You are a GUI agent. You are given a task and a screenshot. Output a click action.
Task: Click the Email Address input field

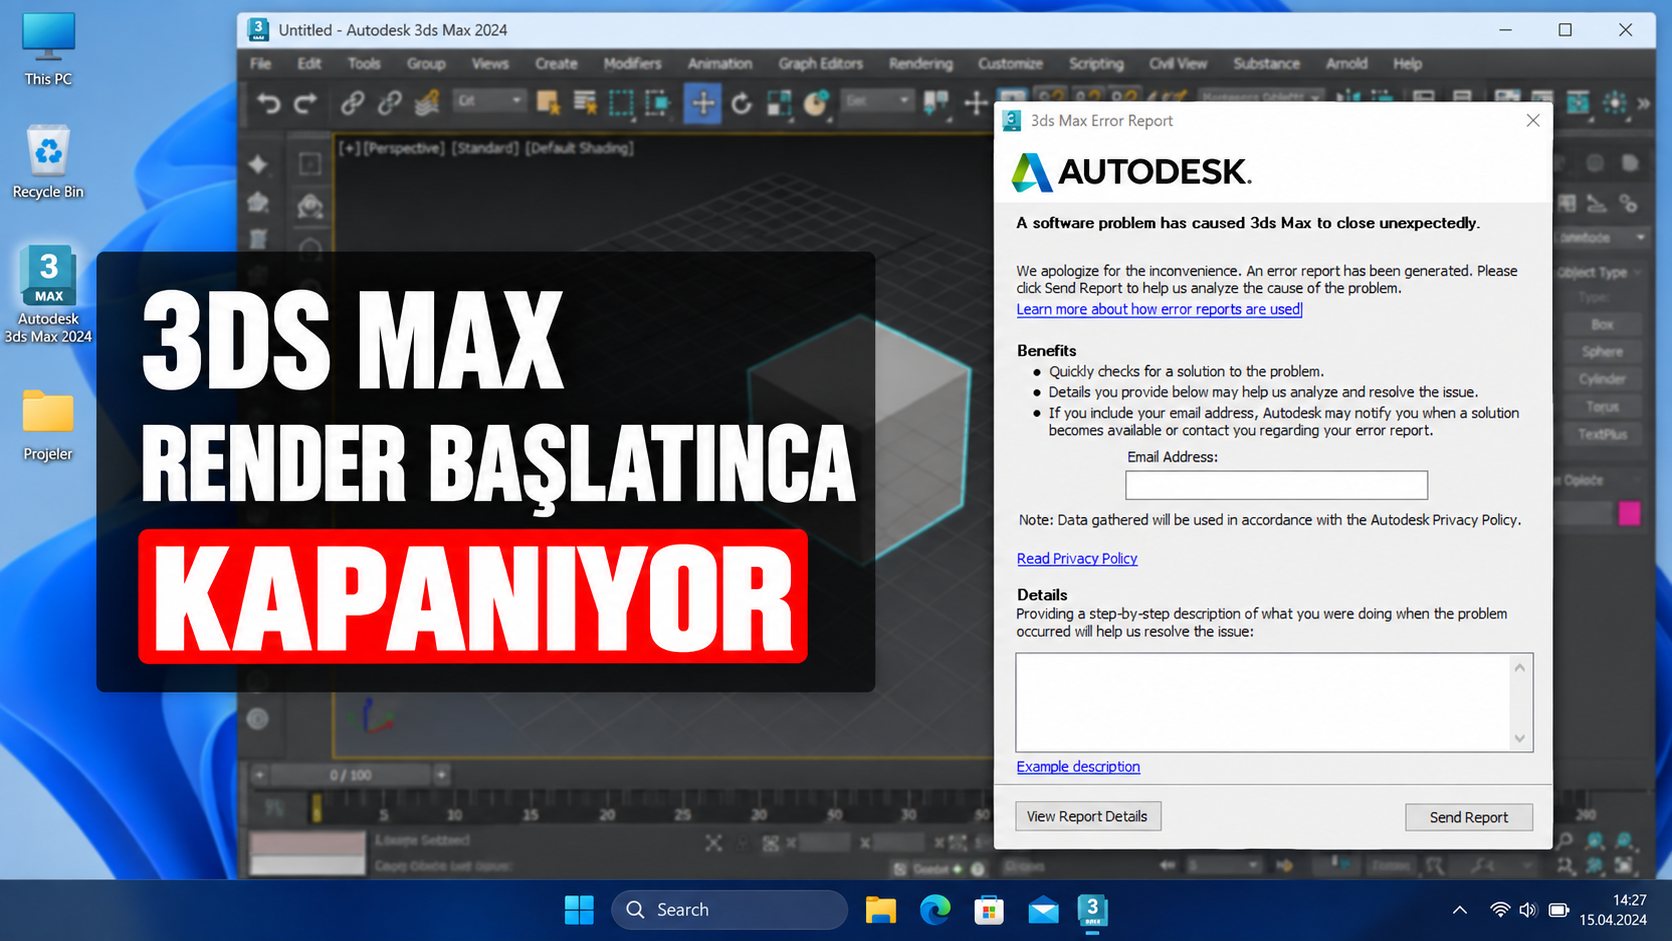(1276, 485)
